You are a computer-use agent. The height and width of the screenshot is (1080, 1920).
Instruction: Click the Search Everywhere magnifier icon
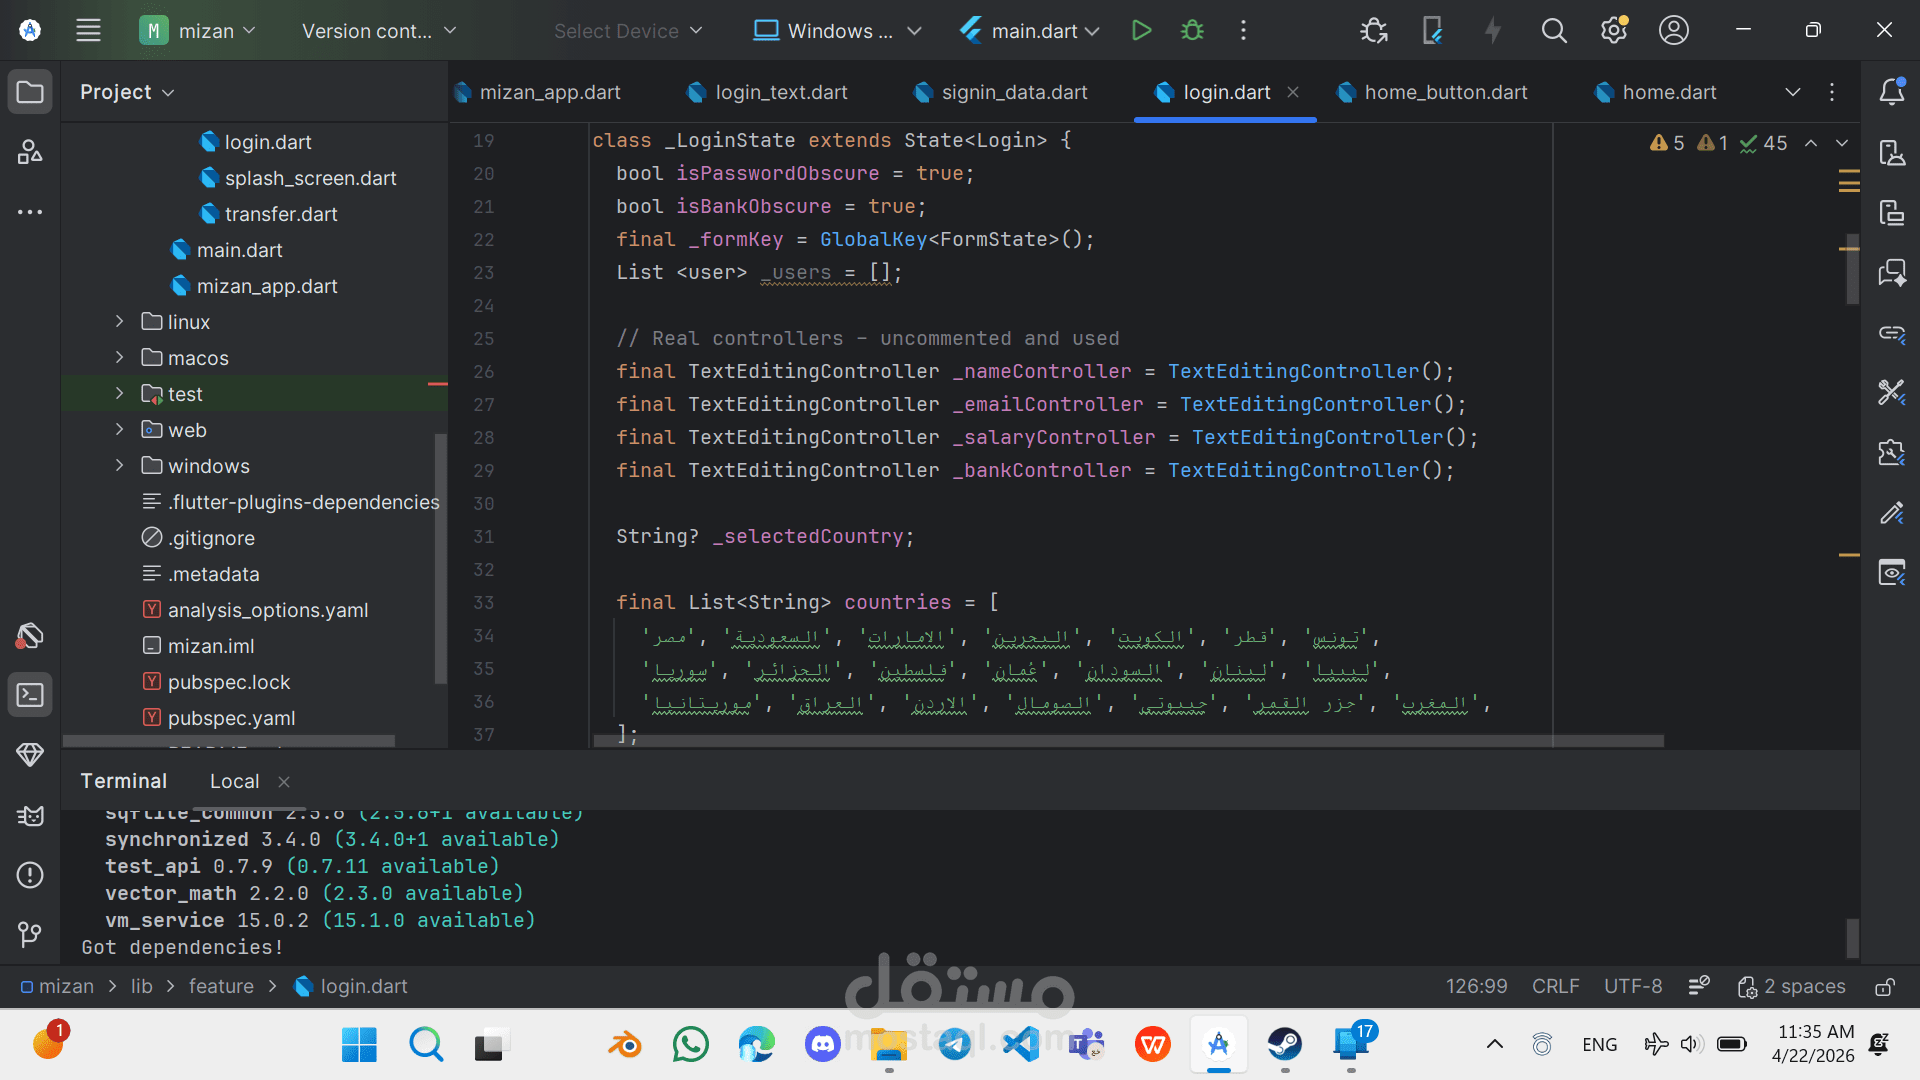click(x=1553, y=31)
